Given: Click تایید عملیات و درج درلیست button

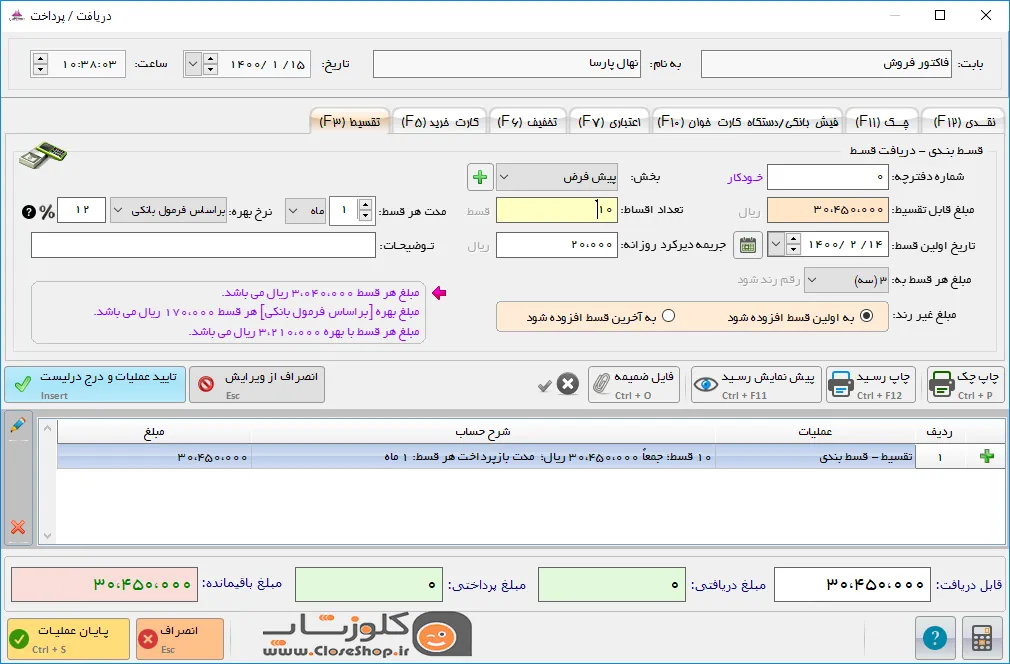Looking at the screenshot, I should point(95,384).
